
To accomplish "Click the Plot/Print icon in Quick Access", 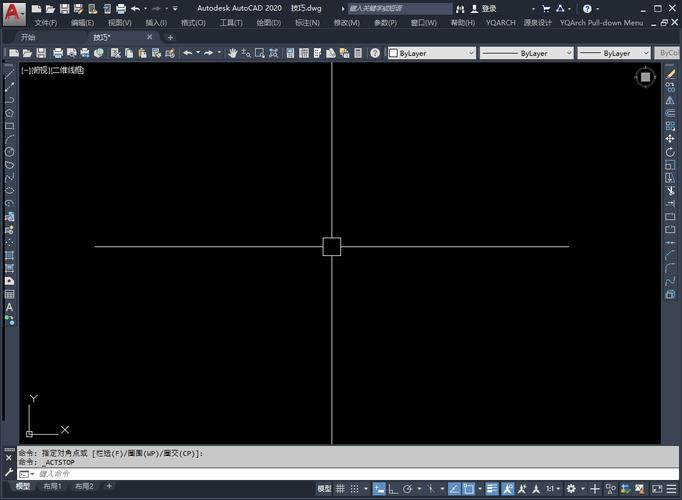I will click(x=121, y=9).
